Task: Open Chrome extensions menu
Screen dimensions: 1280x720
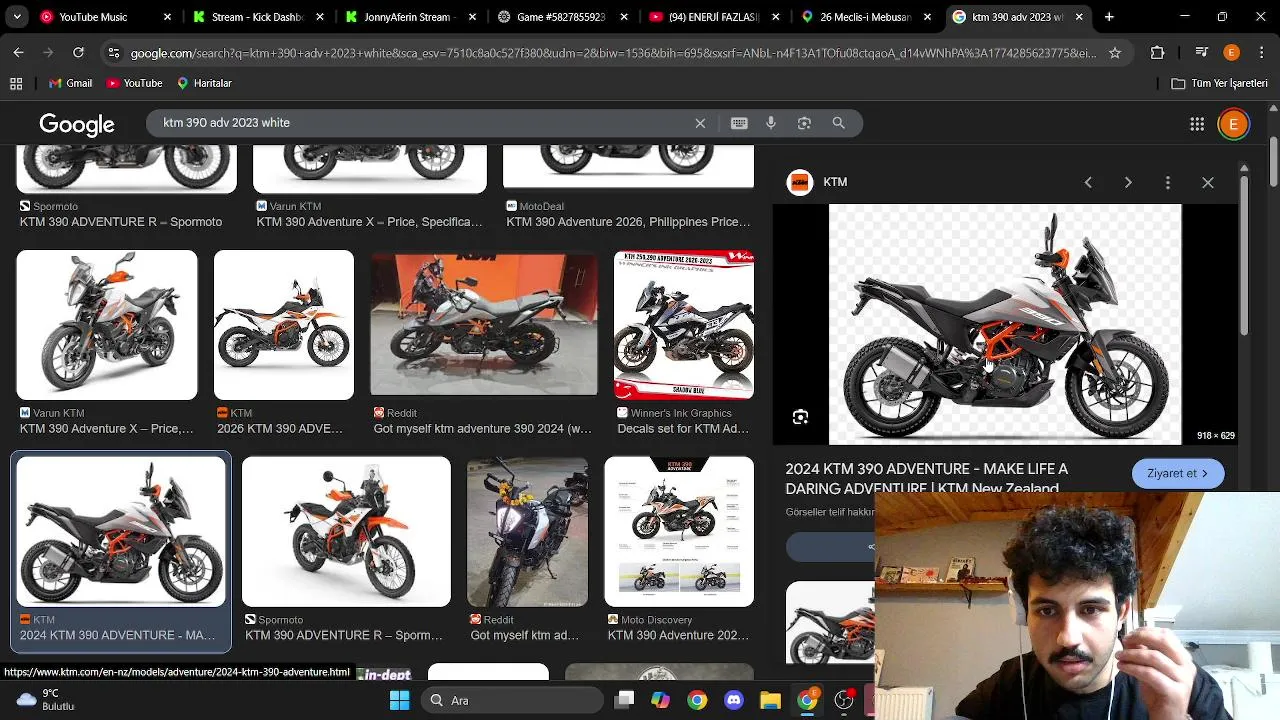Action: click(1158, 53)
